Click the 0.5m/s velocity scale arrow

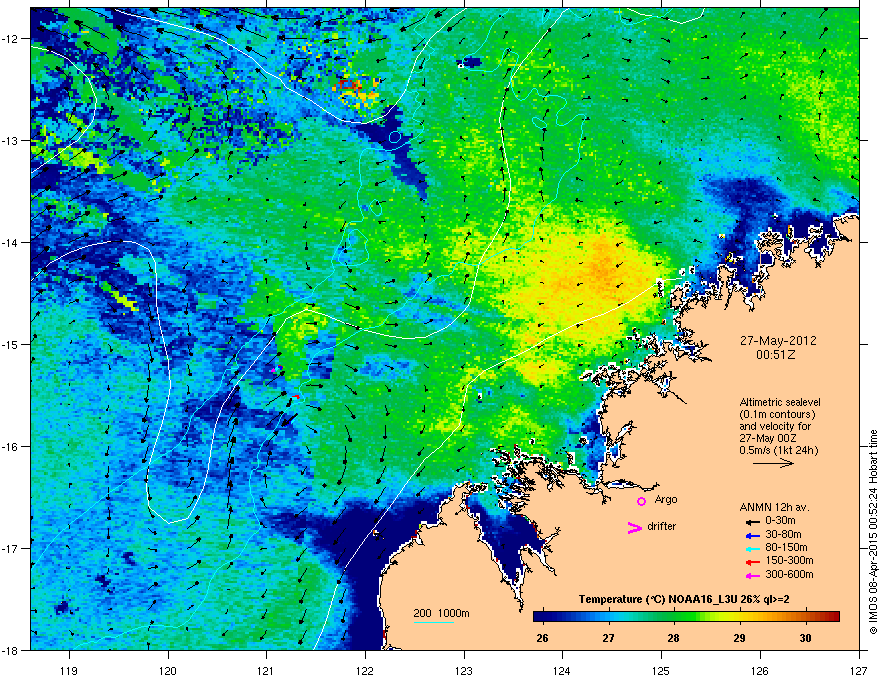coord(773,463)
